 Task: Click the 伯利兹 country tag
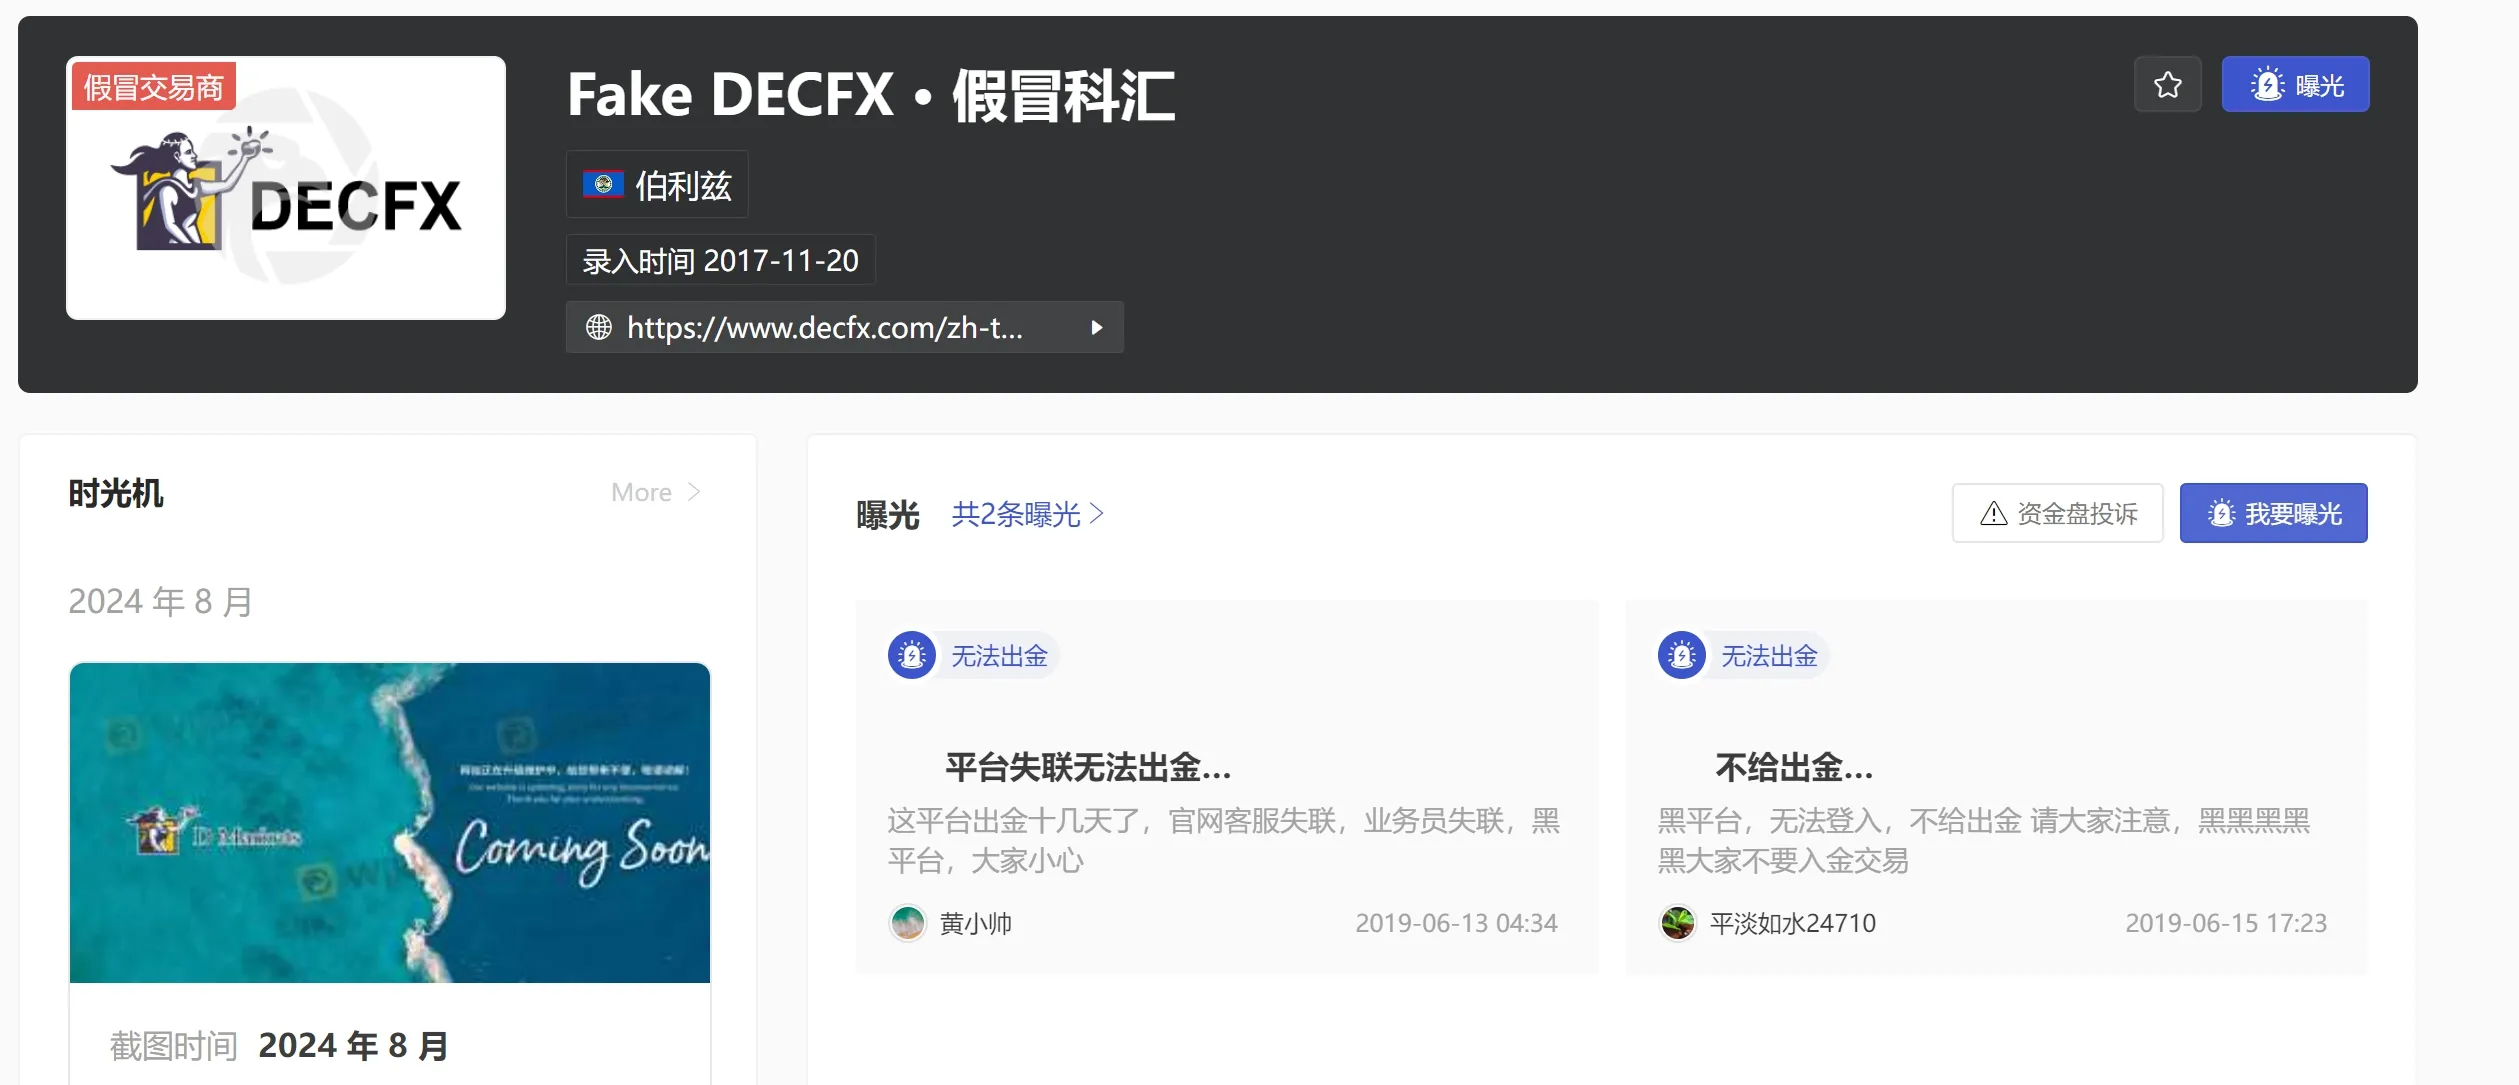tap(657, 185)
